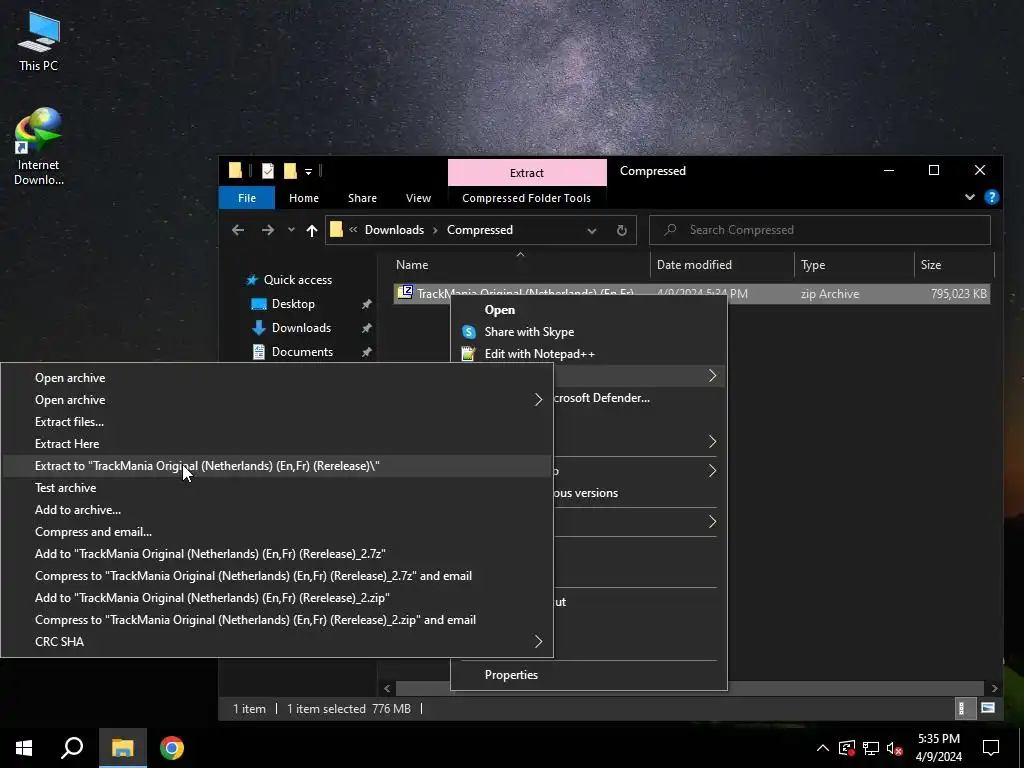Open Documents in the navigation pane
Image resolution: width=1024 pixels, height=768 pixels.
pyautogui.click(x=302, y=352)
